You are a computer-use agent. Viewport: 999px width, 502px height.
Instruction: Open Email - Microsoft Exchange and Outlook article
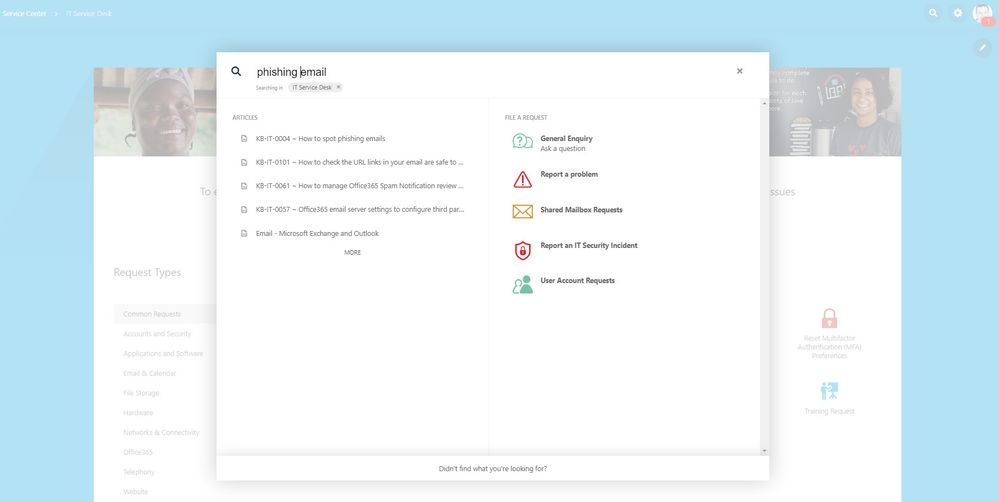click(317, 233)
